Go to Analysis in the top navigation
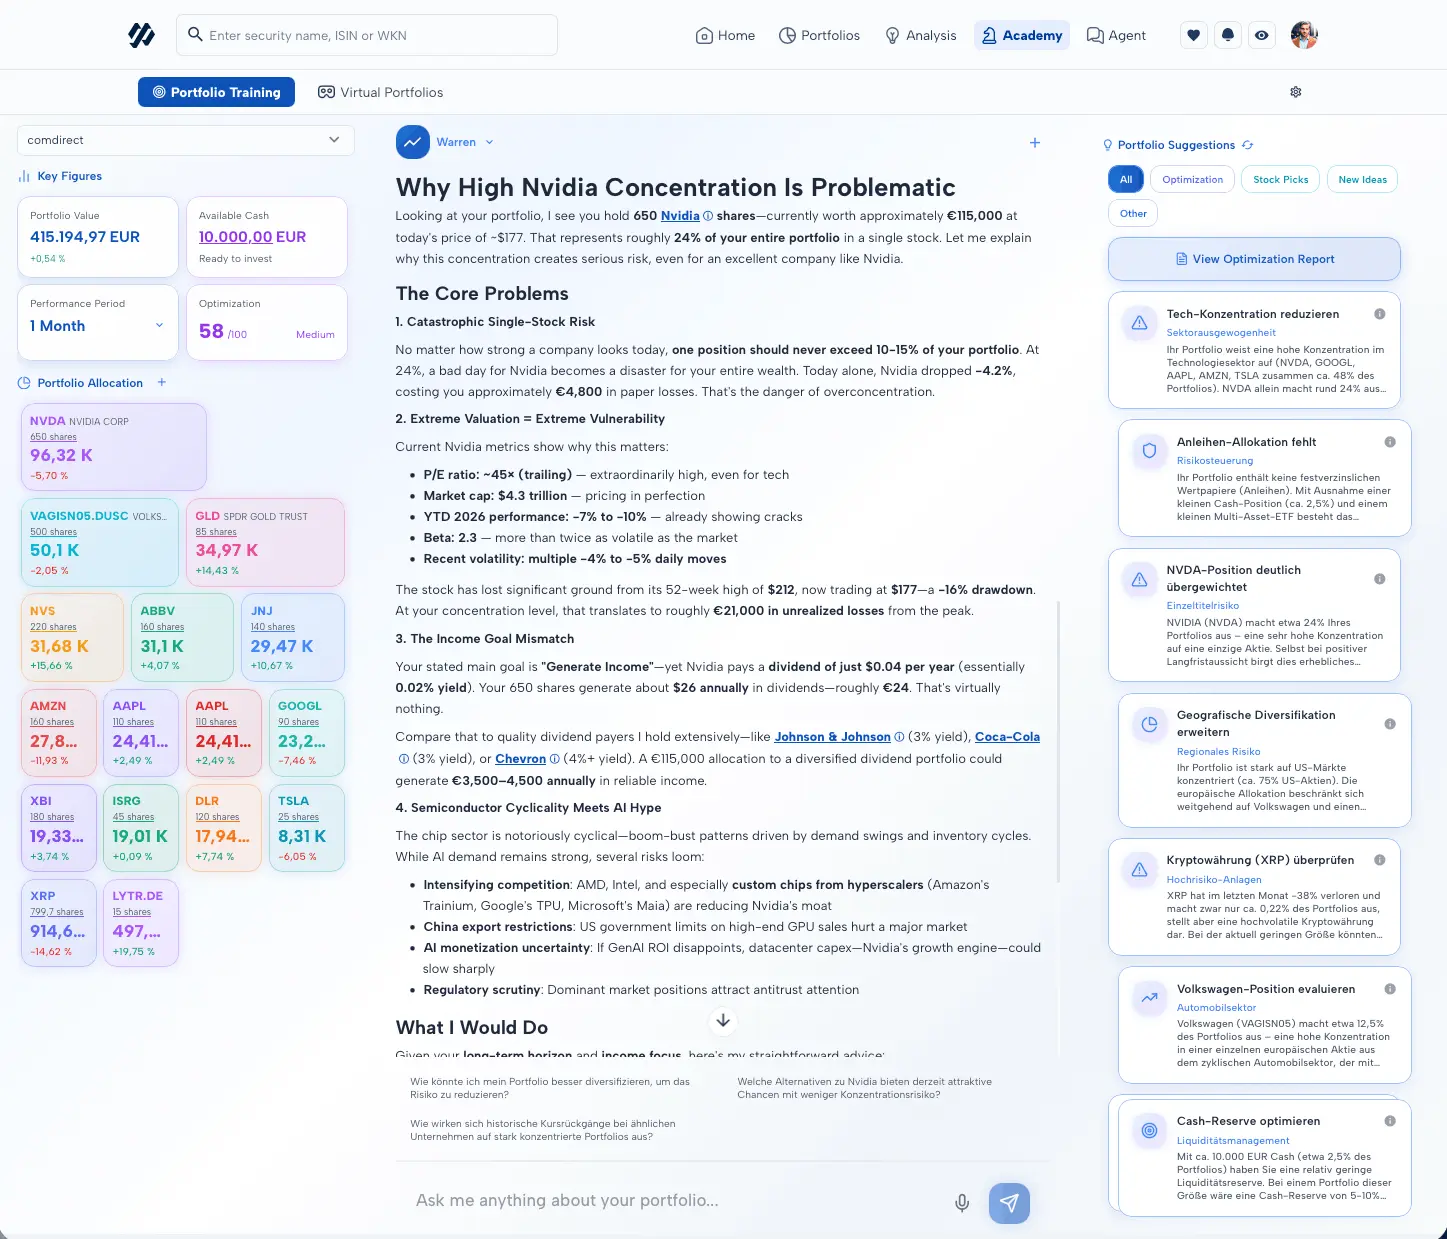The height and width of the screenshot is (1239, 1447). point(920,35)
